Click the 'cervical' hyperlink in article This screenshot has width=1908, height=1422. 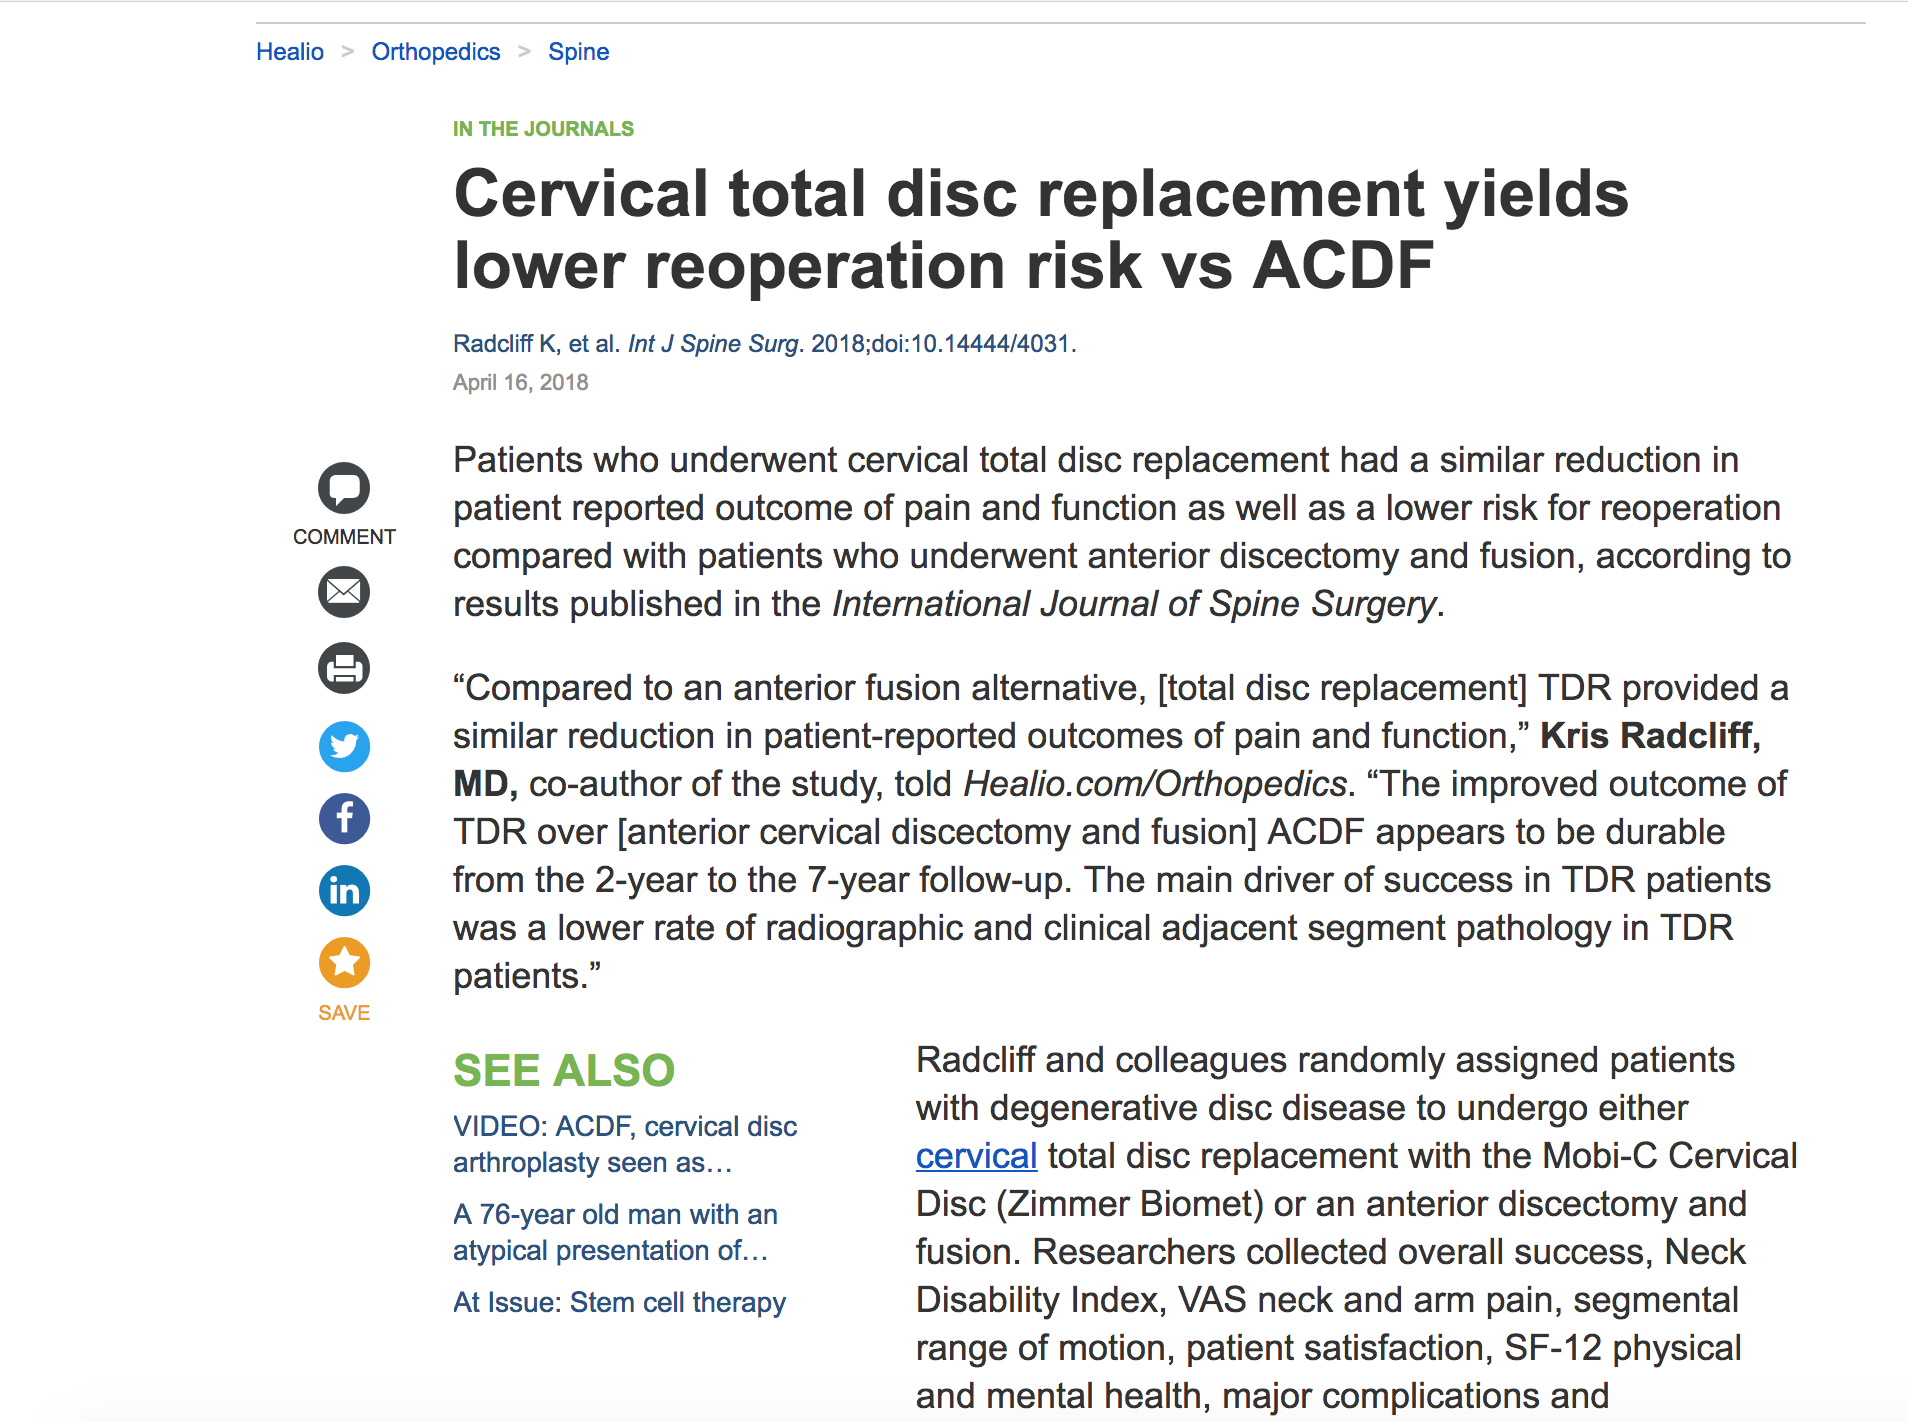(976, 1156)
